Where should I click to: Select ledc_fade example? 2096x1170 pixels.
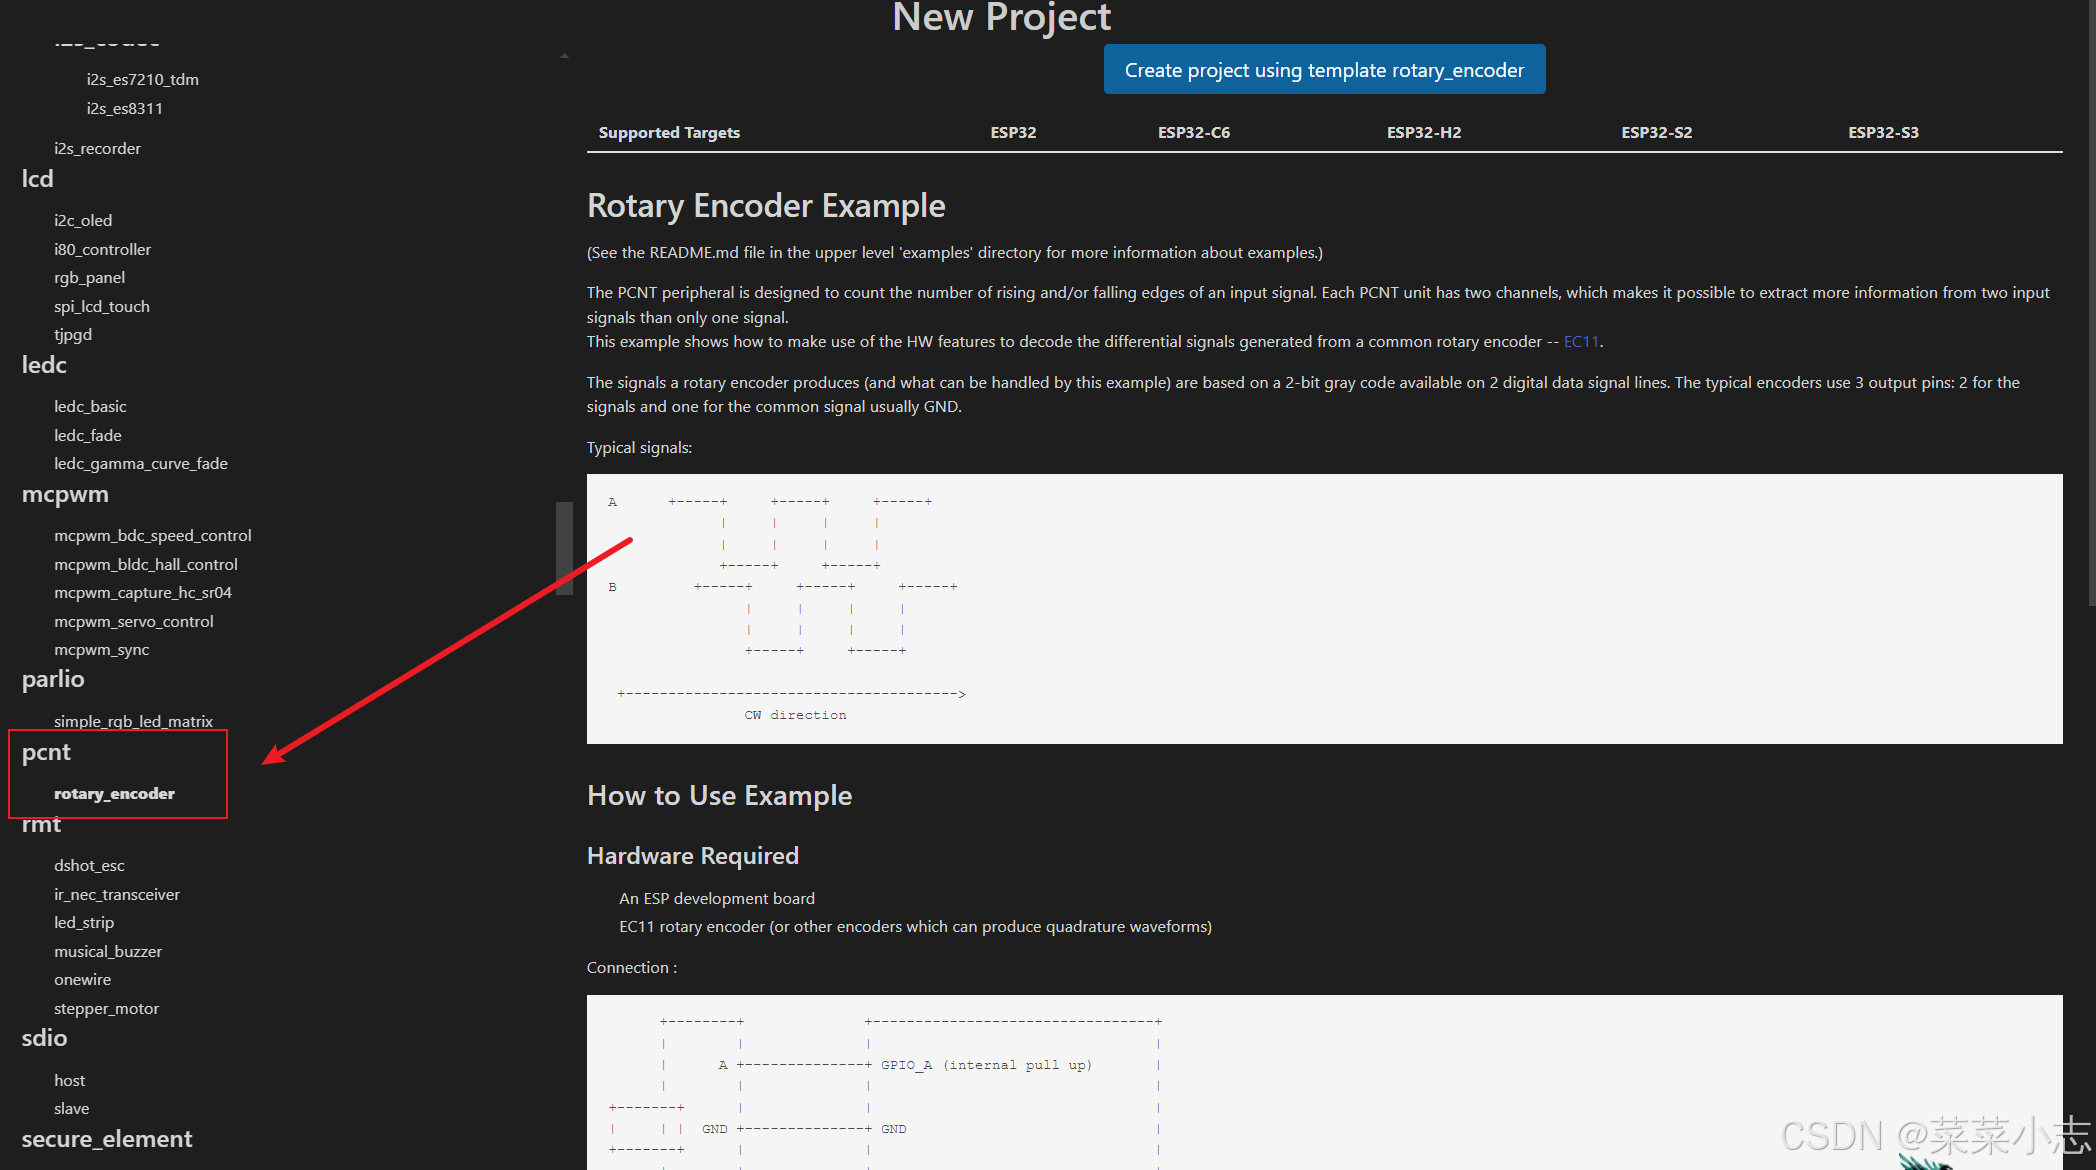pos(88,435)
